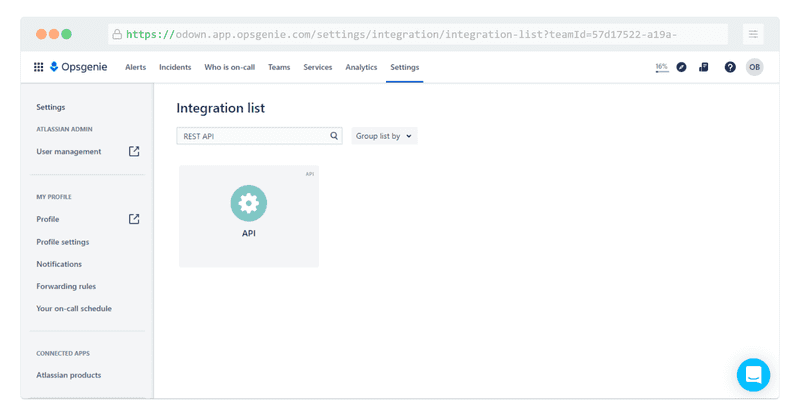Open the browser hamburger menu
The height and width of the screenshot is (415, 800).
[753, 34]
